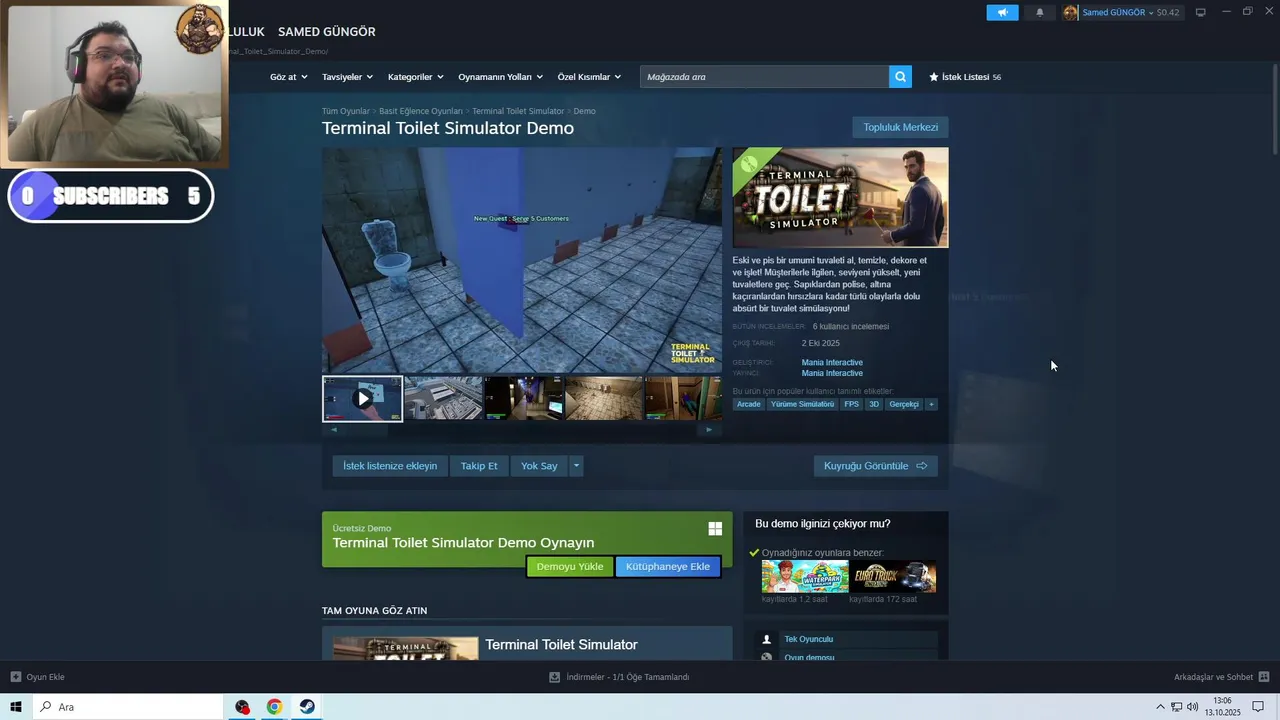The image size is (1280, 720).
Task: Click the Arcade tag
Action: [749, 404]
